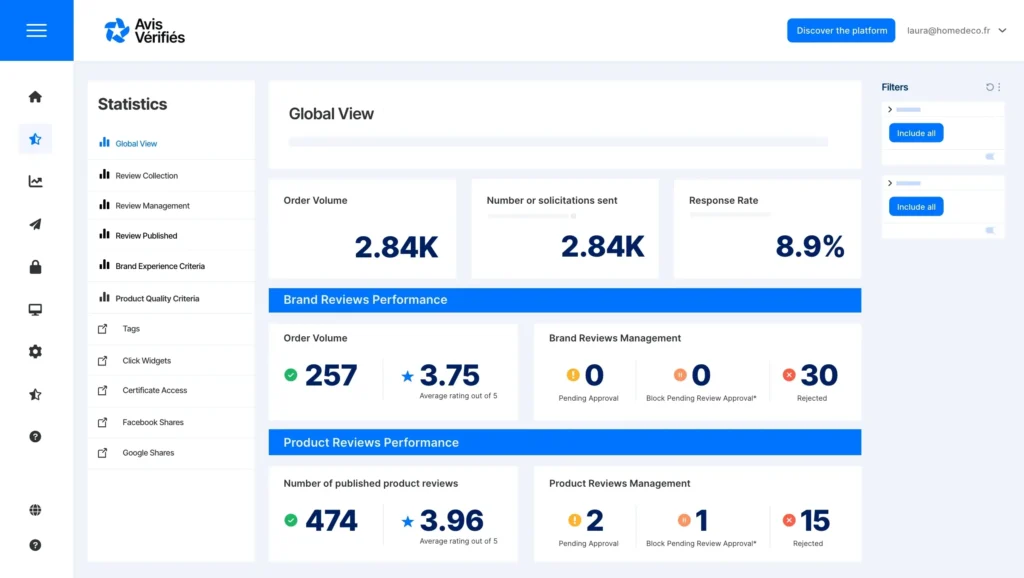The height and width of the screenshot is (578, 1024).
Task: Open the Tags link
Action: click(x=131, y=329)
